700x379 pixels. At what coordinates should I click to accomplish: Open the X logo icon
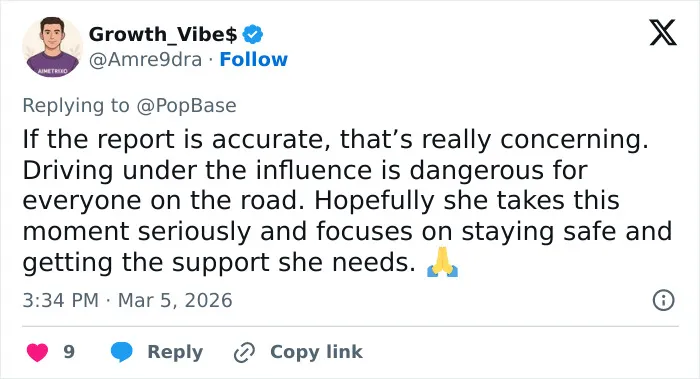[663, 32]
